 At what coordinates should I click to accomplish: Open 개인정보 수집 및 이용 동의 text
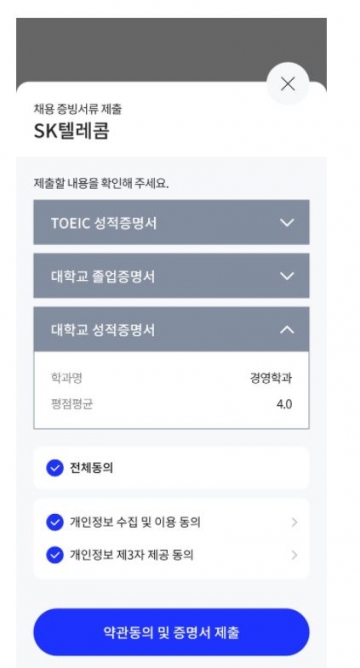[x=135, y=522]
